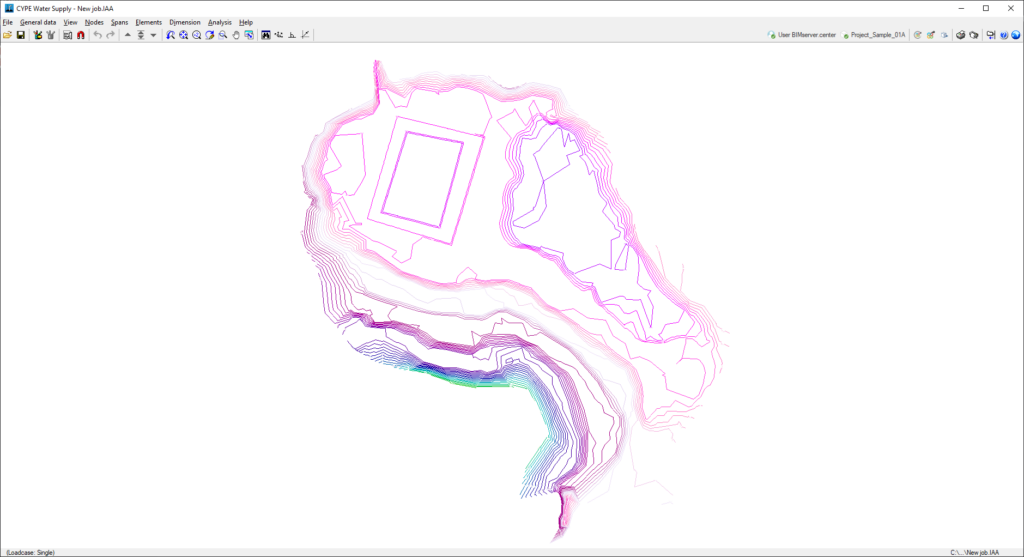Click the redo arrow icon

tap(110, 35)
